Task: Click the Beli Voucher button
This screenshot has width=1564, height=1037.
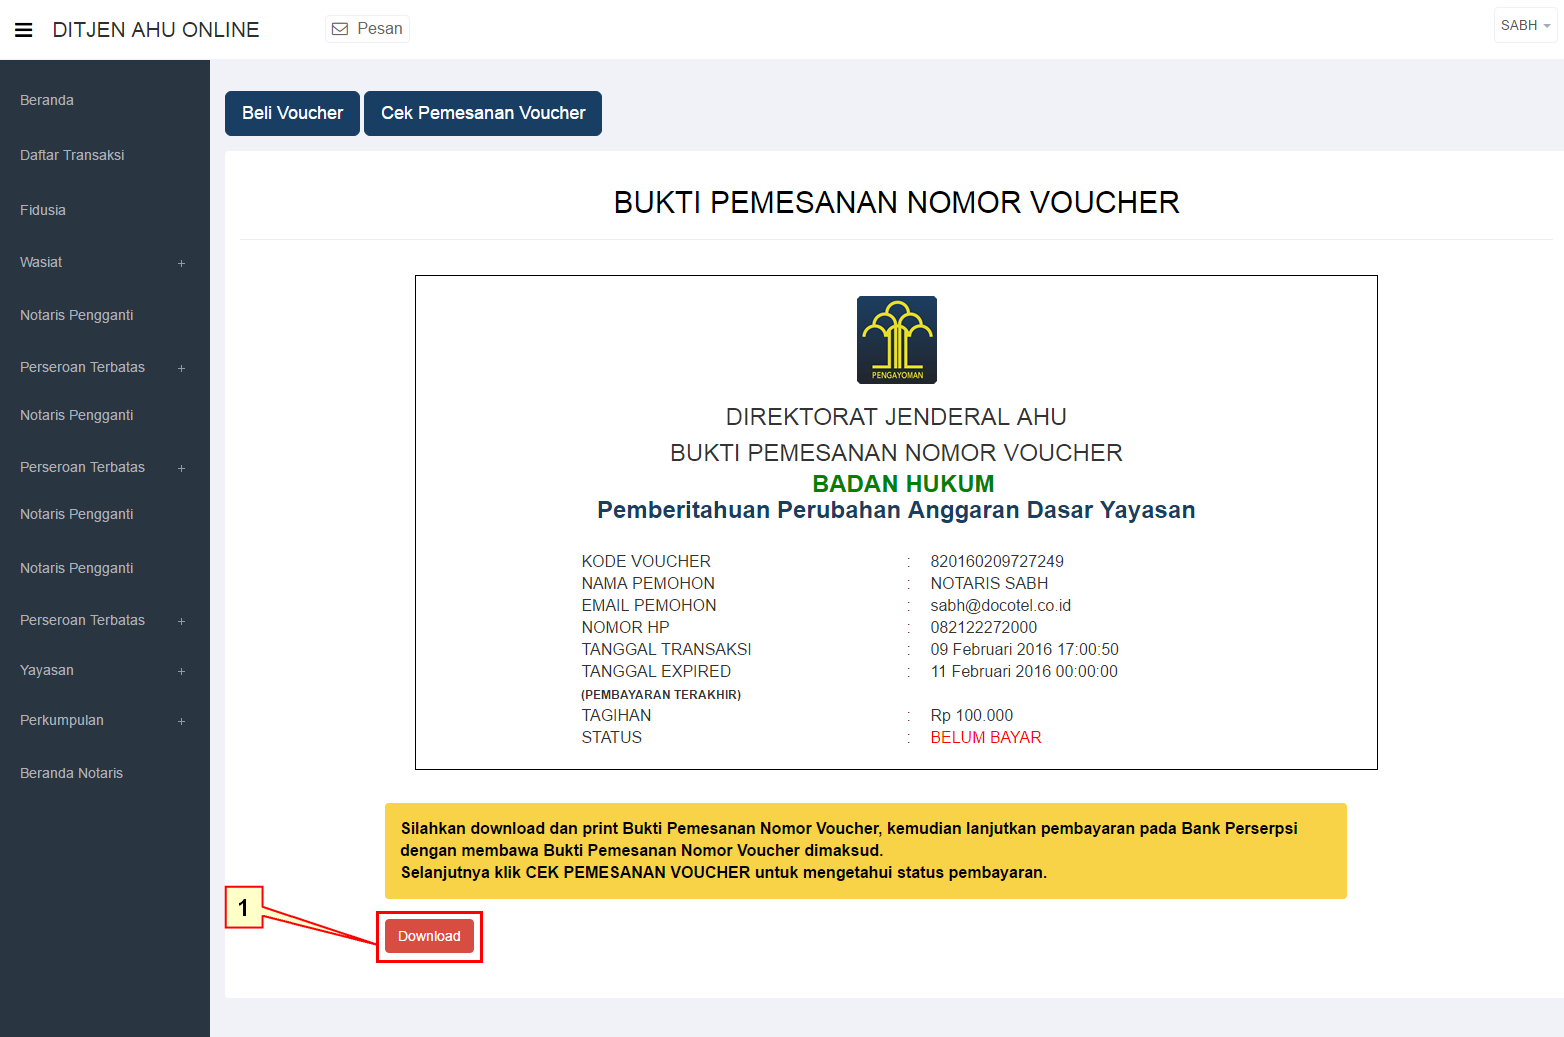Action: coord(292,113)
